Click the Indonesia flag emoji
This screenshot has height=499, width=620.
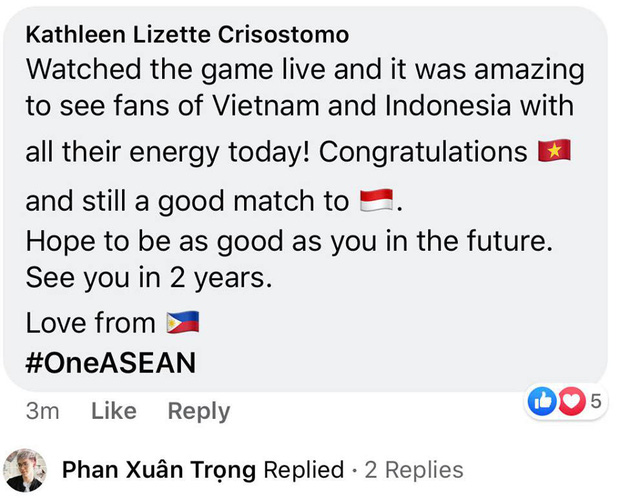pos(377,200)
